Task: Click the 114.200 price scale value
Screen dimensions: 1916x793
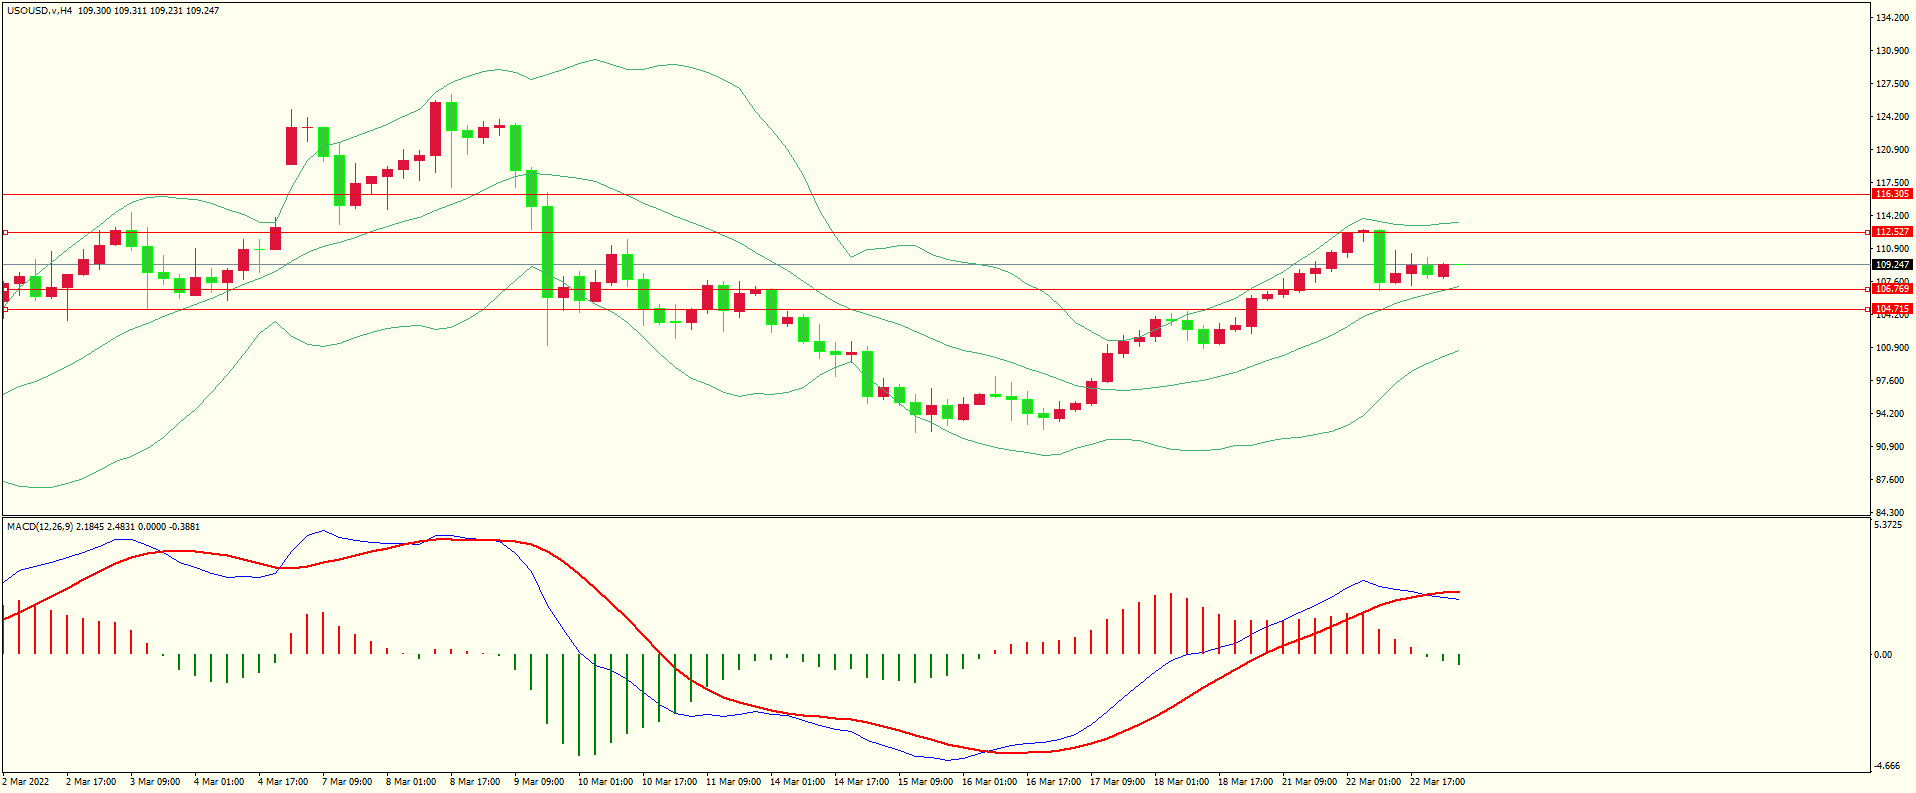Action: [1892, 216]
